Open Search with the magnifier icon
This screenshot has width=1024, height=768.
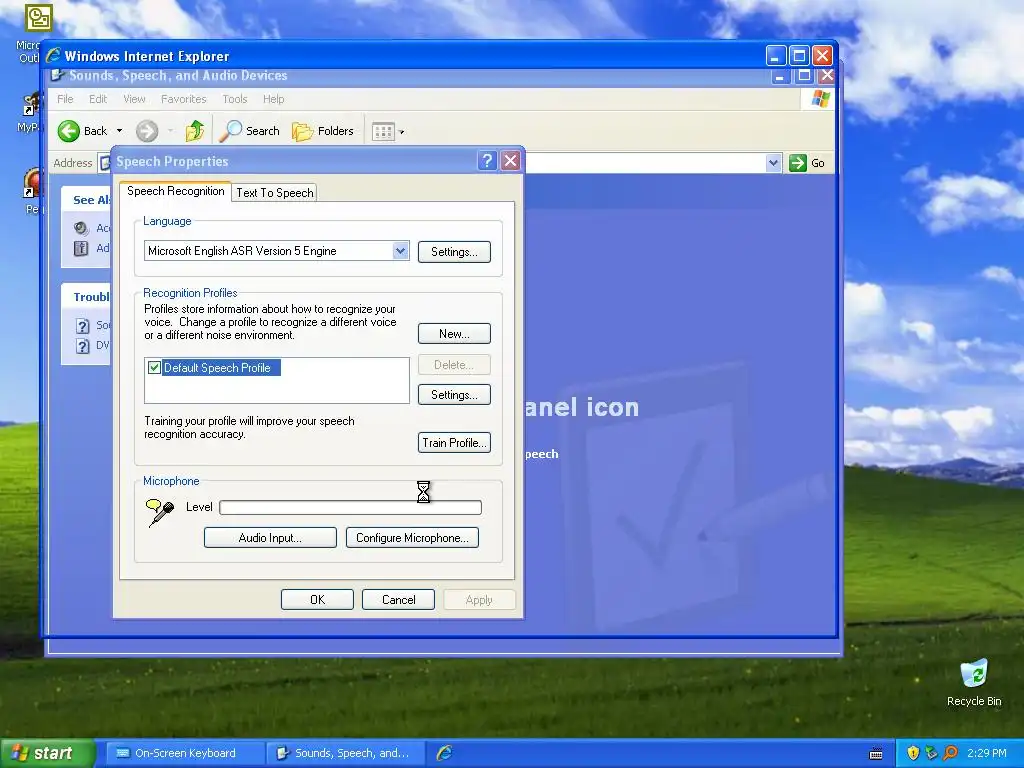230,131
